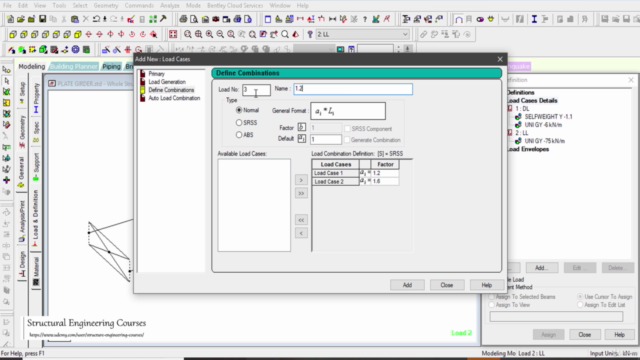Select Primary in Add New Load Cases tree
Viewport: 640px width, 360px height.
(x=156, y=74)
